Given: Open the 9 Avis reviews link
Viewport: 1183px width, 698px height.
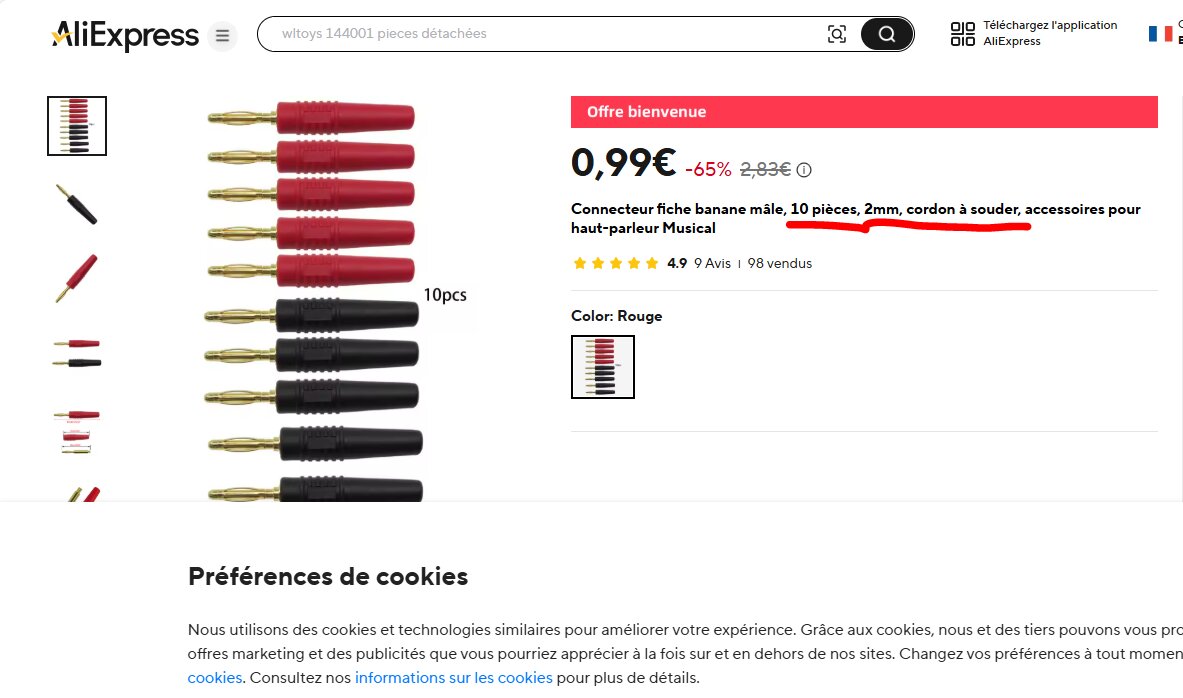Looking at the screenshot, I should point(712,264).
